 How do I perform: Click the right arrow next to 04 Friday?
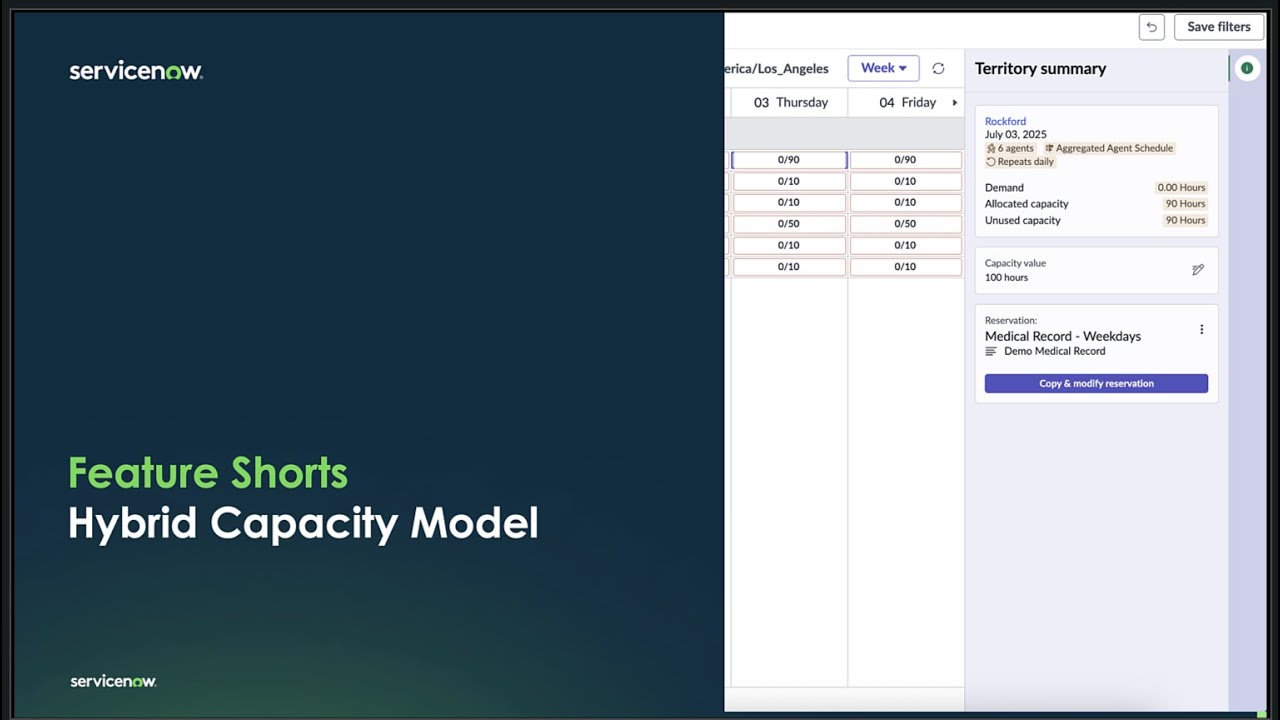(954, 101)
